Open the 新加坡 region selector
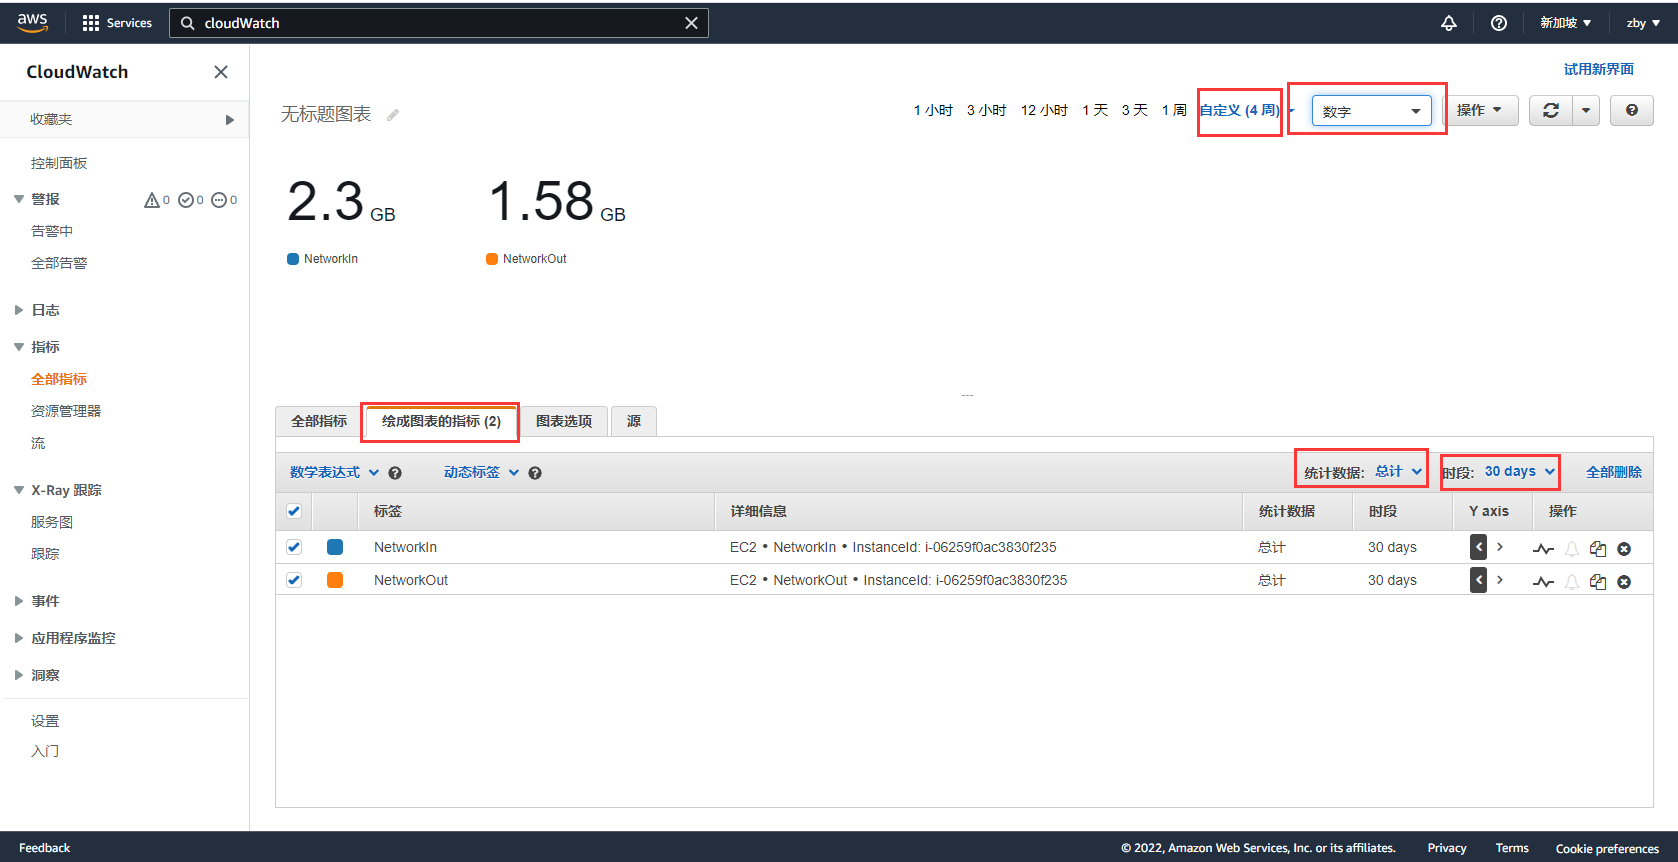 [x=1565, y=23]
